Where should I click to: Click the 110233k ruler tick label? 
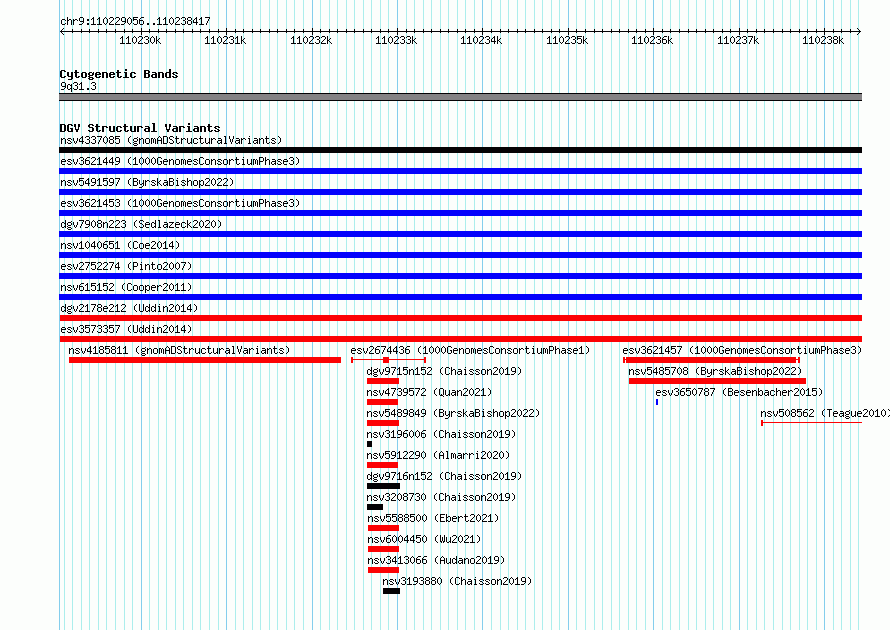pyautogui.click(x=396, y=40)
